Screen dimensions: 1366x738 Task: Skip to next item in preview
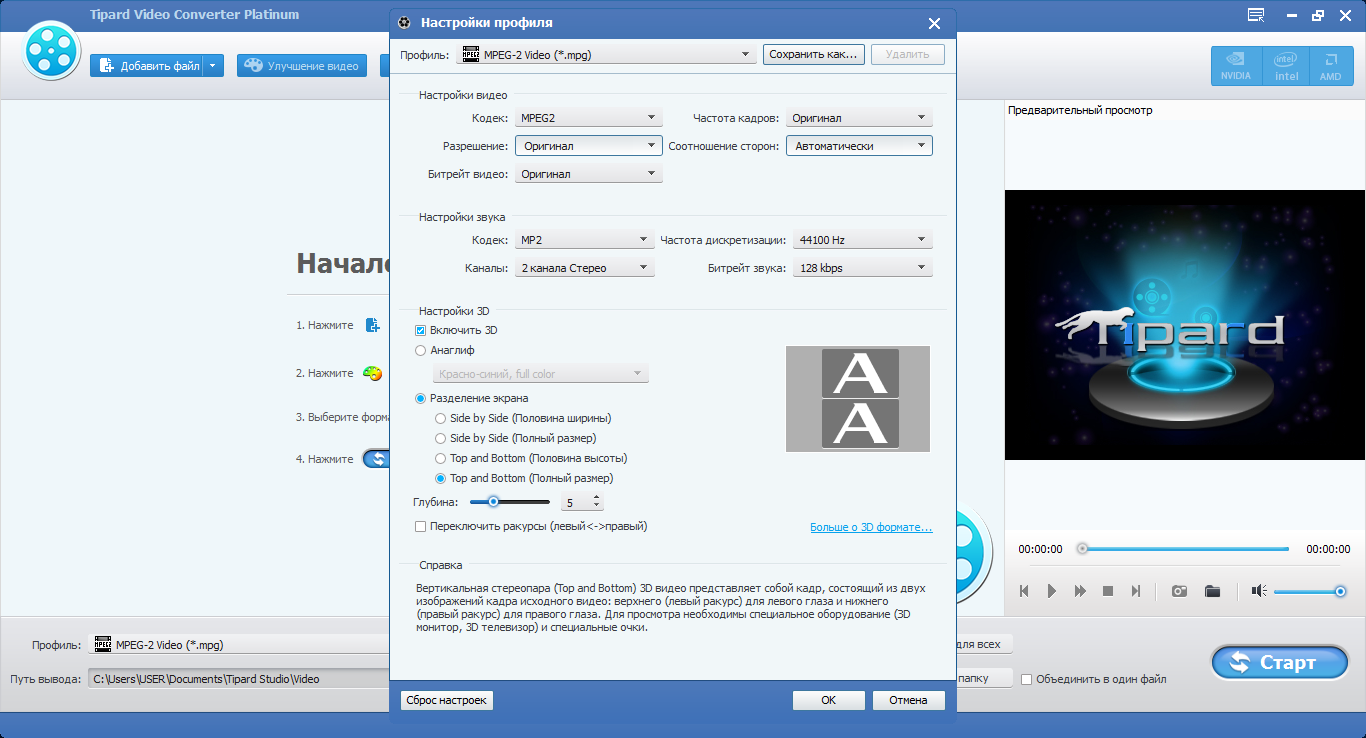tap(1136, 591)
